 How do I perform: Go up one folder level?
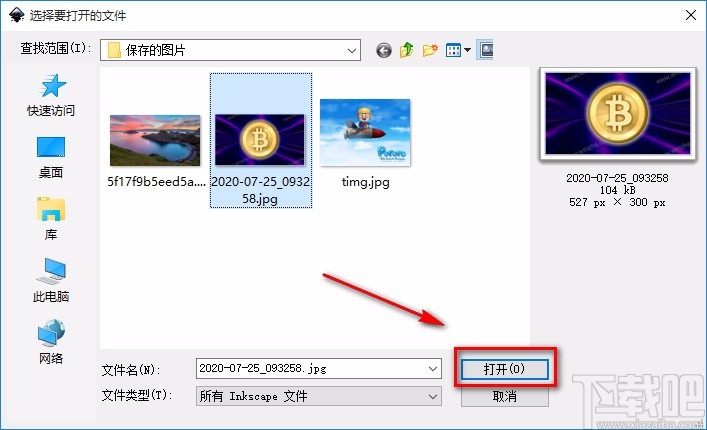(407, 50)
